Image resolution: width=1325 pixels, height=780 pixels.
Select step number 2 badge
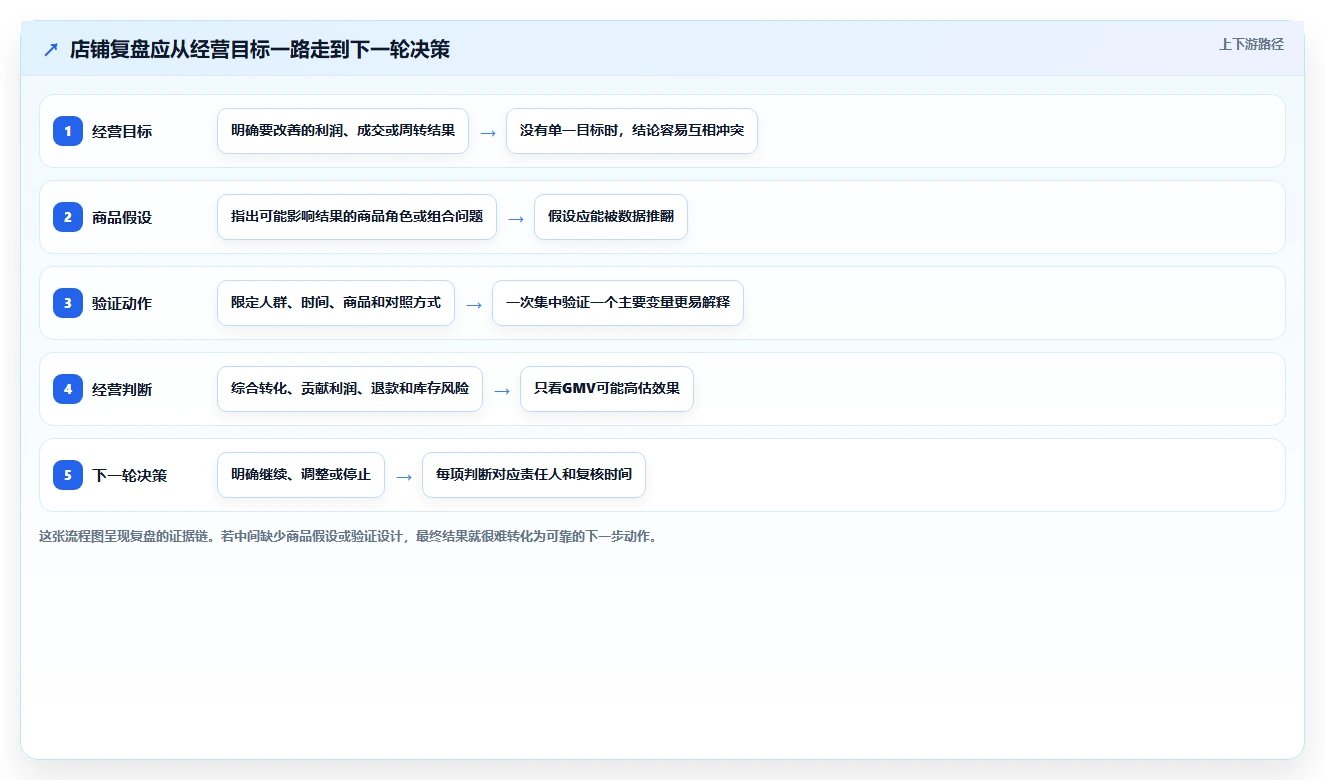click(x=68, y=217)
